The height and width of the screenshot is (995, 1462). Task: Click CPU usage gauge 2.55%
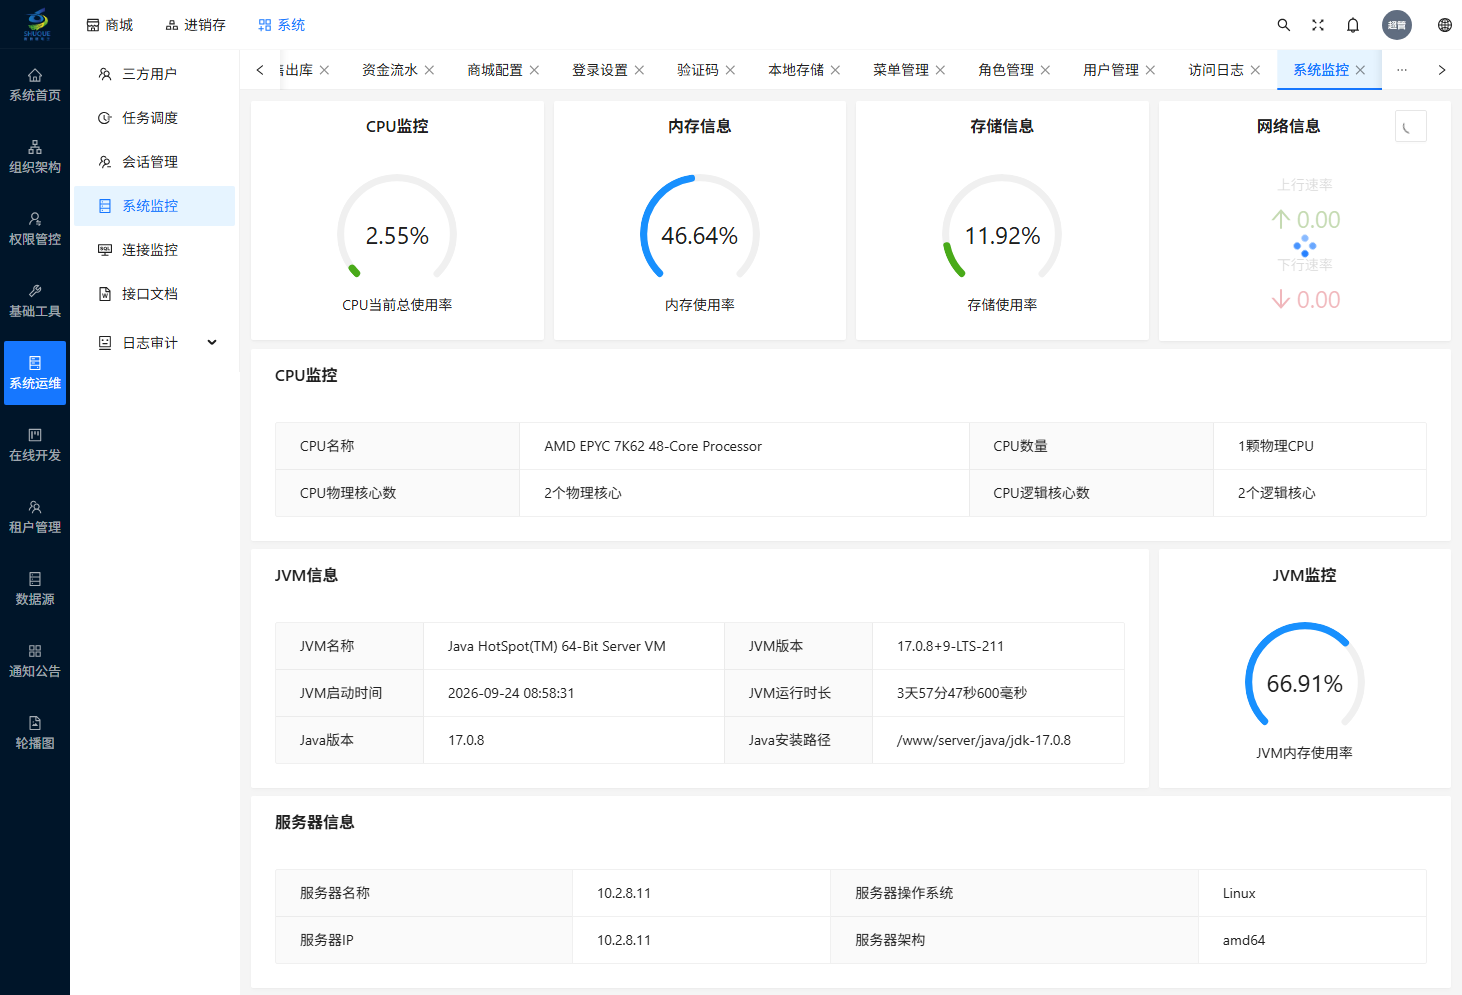click(397, 234)
